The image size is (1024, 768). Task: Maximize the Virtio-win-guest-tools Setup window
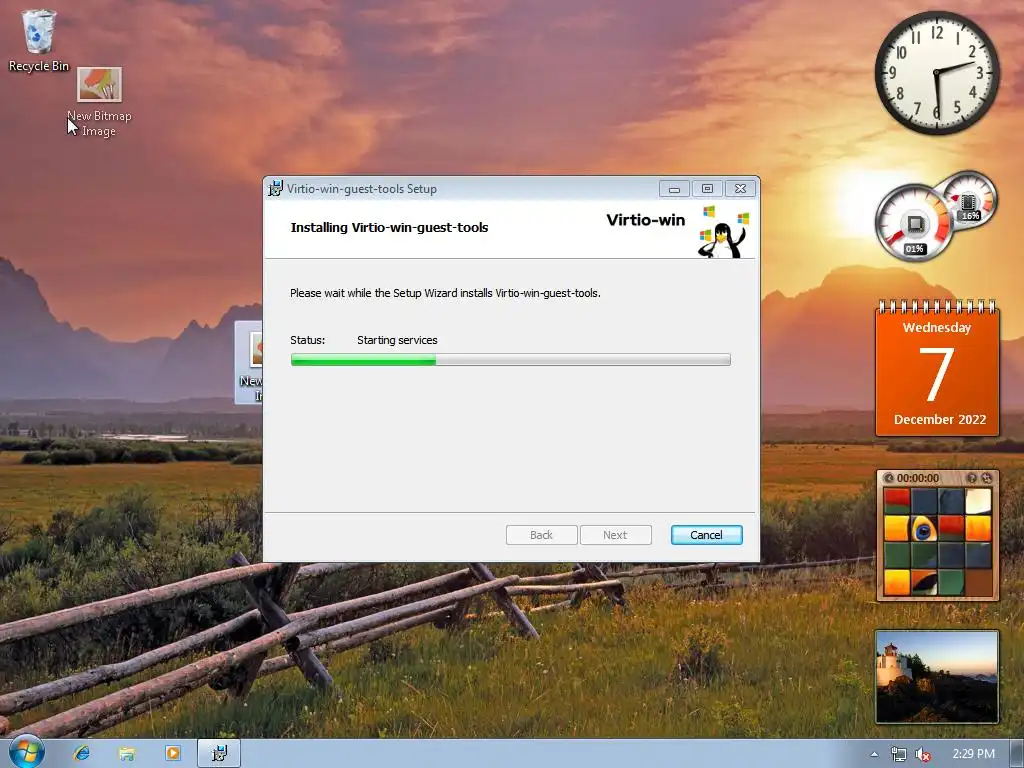[707, 189]
